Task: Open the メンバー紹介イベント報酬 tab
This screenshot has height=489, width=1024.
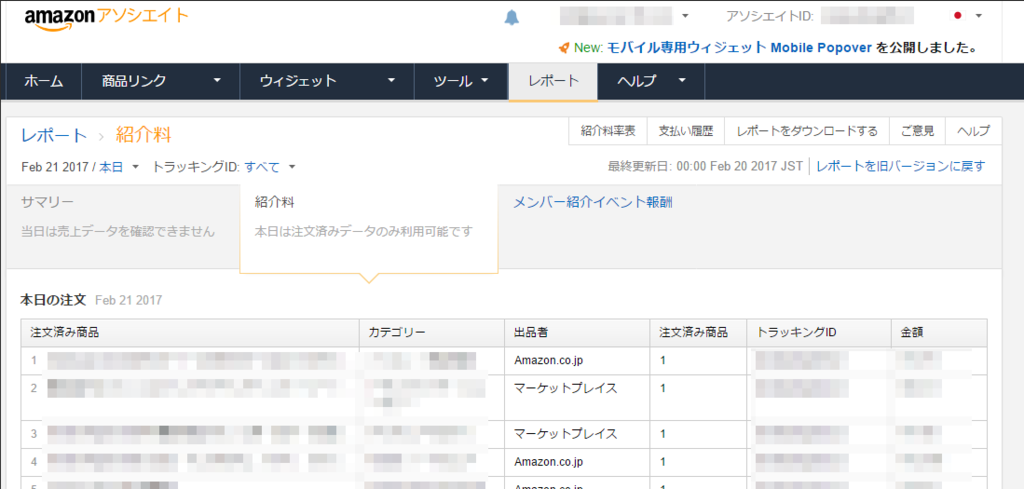Action: pyautogui.click(x=593, y=202)
